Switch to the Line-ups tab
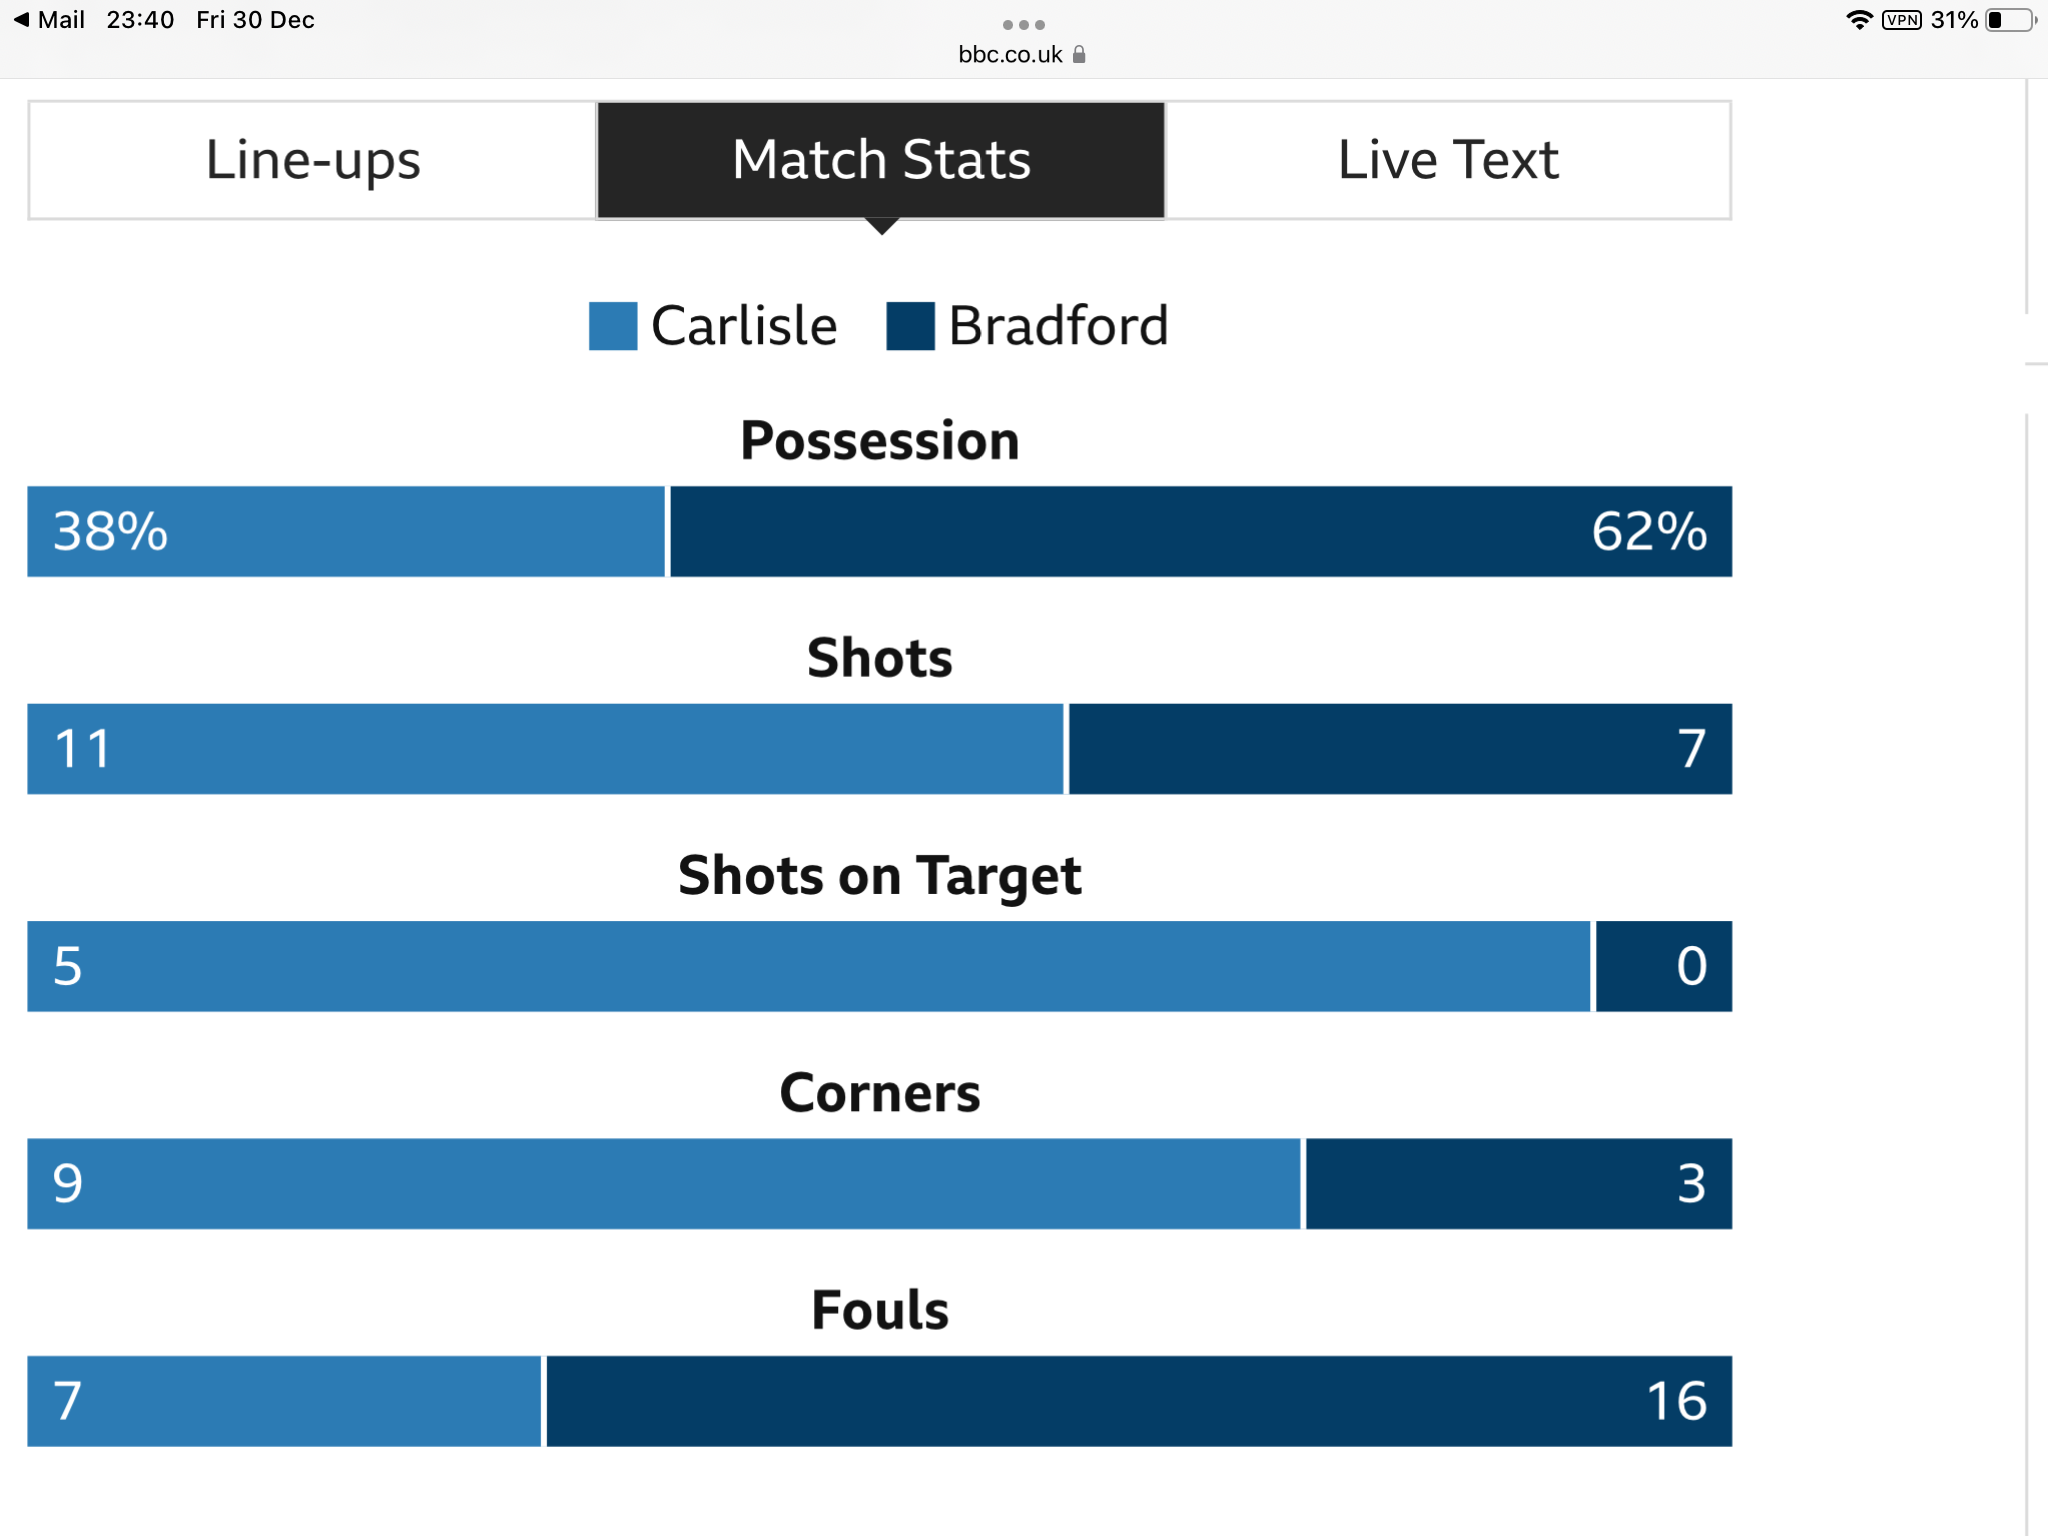The image size is (2048, 1536). [x=313, y=160]
